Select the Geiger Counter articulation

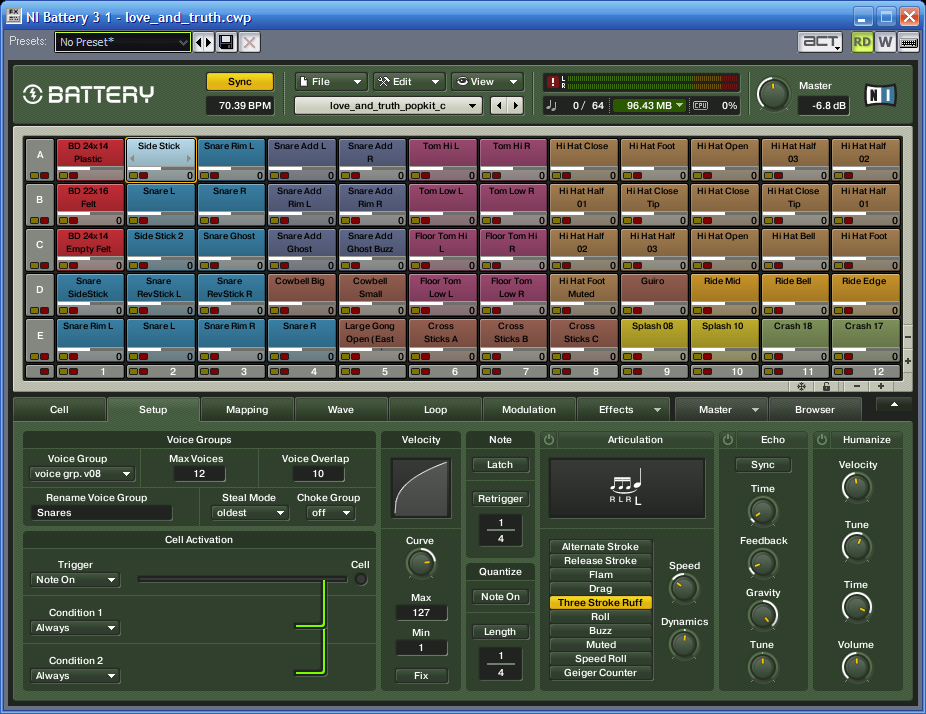coord(600,673)
